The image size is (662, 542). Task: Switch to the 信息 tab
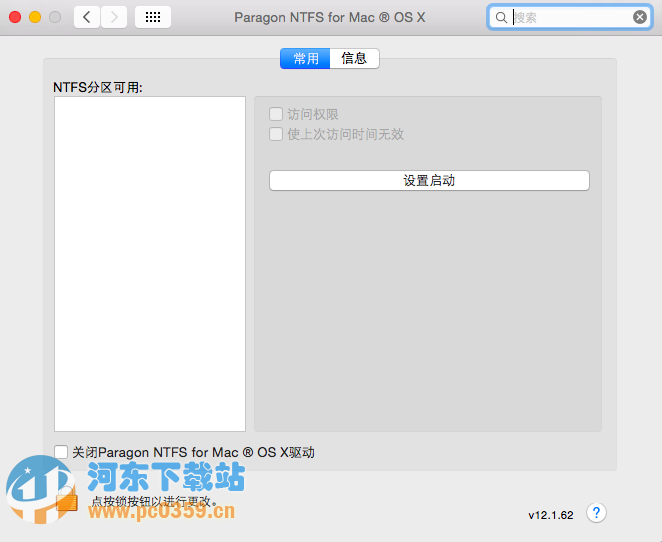point(354,58)
